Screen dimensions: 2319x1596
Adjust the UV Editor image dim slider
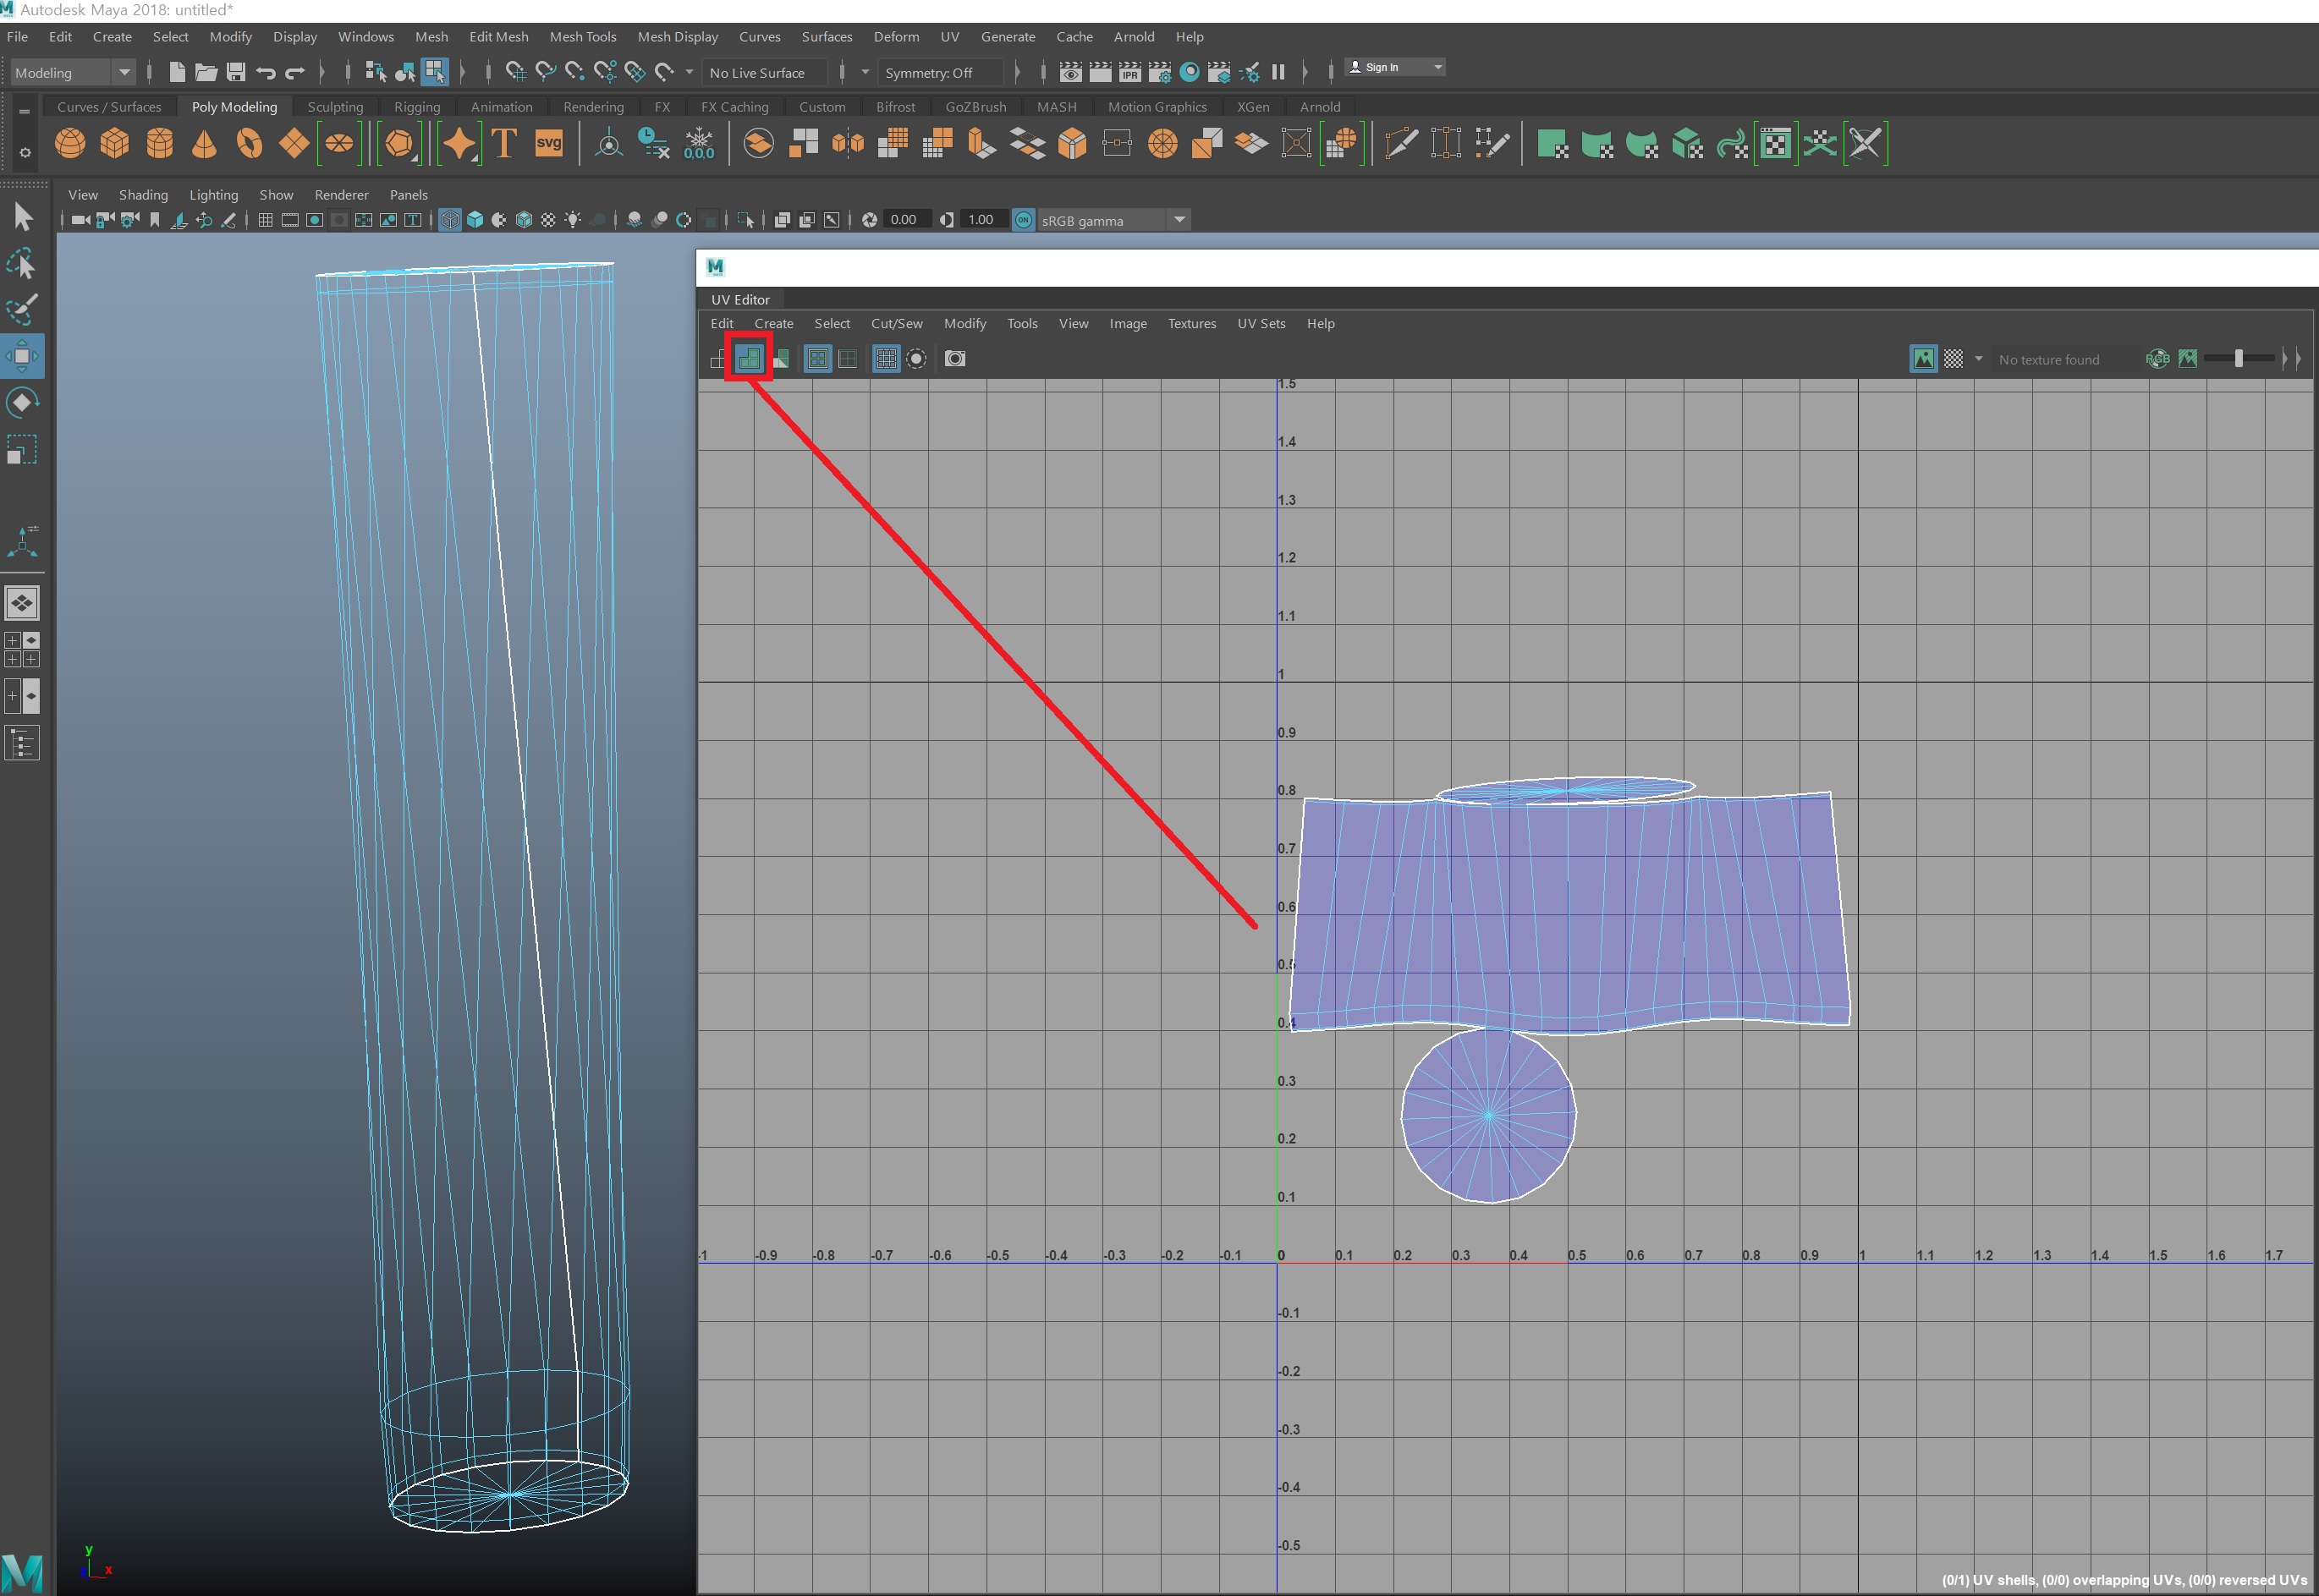2238,359
